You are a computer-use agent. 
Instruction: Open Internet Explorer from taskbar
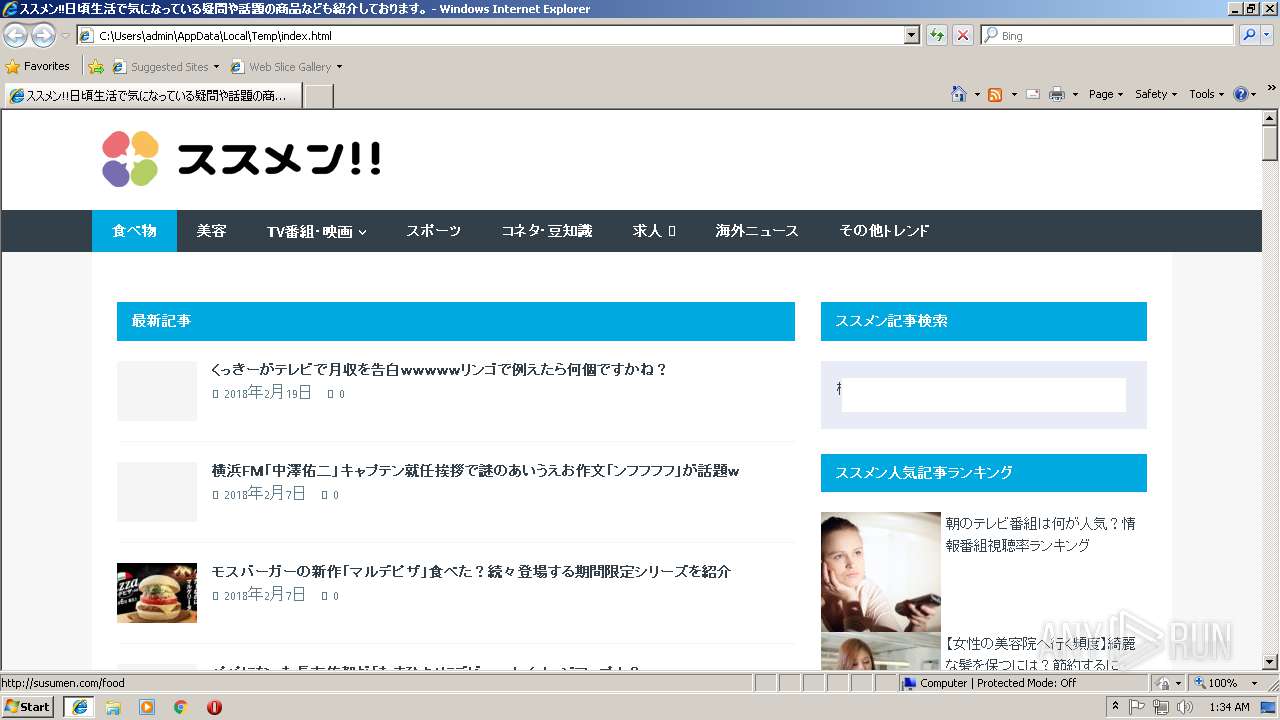coord(80,707)
